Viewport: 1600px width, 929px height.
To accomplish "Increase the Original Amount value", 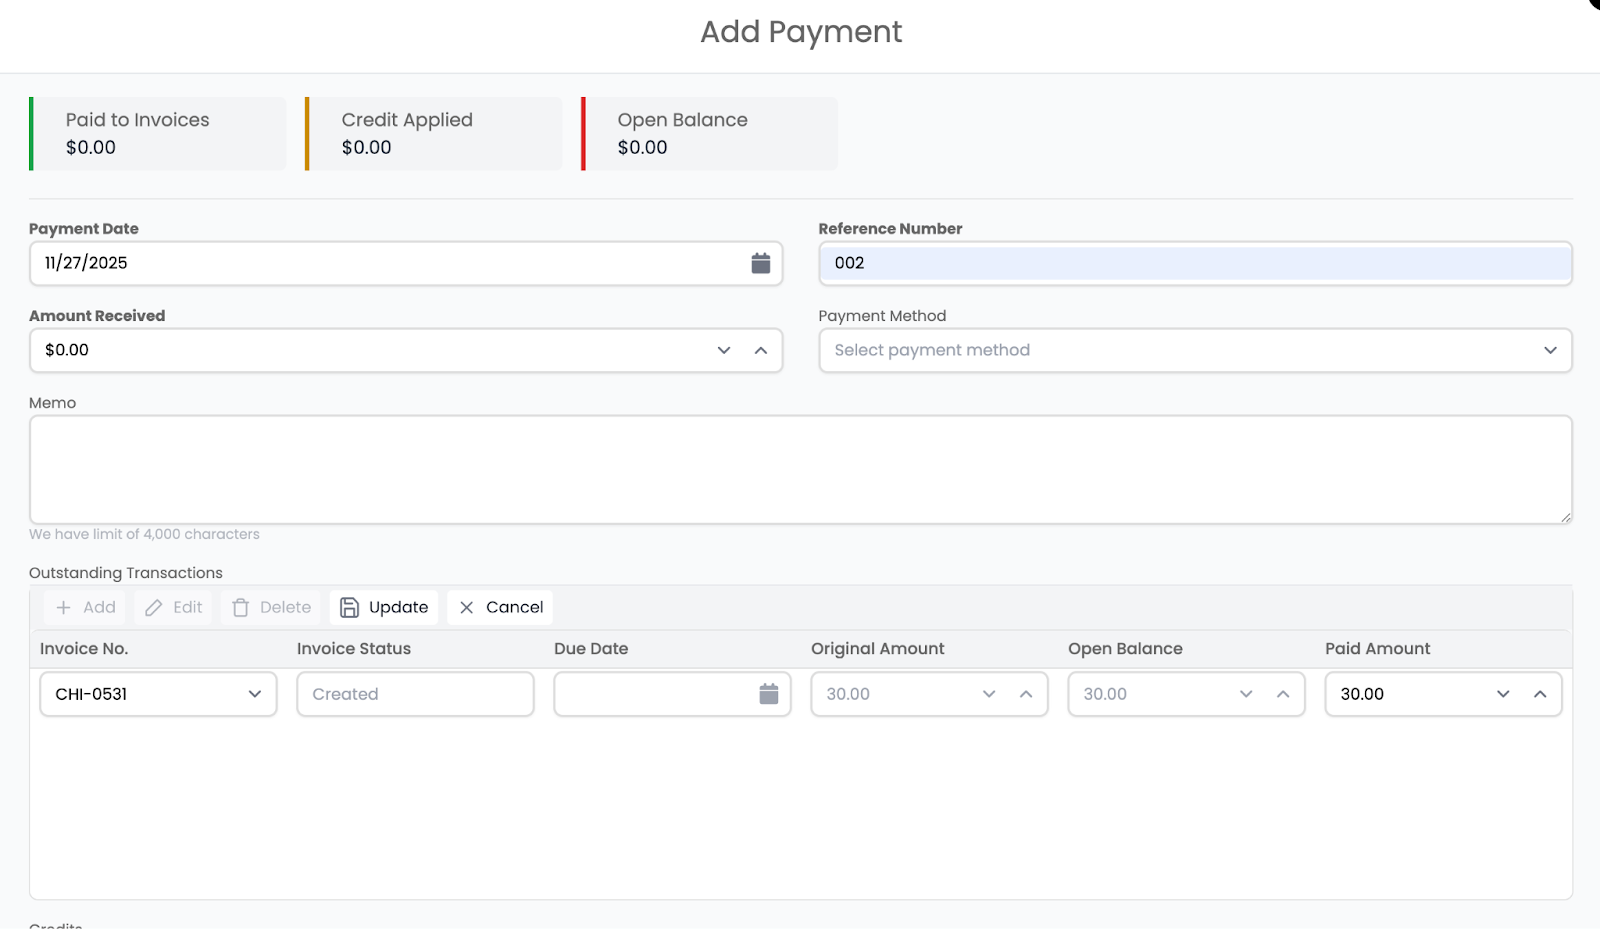I will 1026,694.
